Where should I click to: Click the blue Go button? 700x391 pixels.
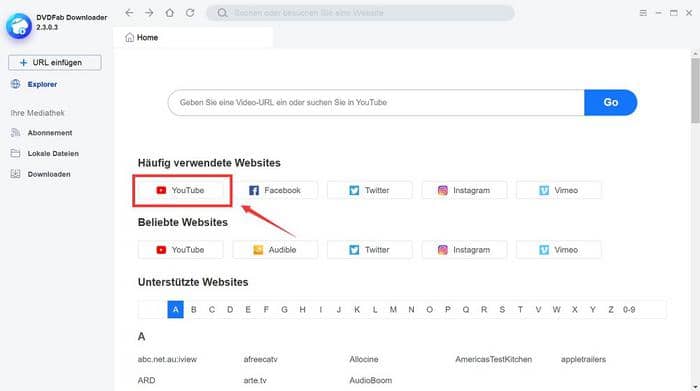(x=610, y=102)
